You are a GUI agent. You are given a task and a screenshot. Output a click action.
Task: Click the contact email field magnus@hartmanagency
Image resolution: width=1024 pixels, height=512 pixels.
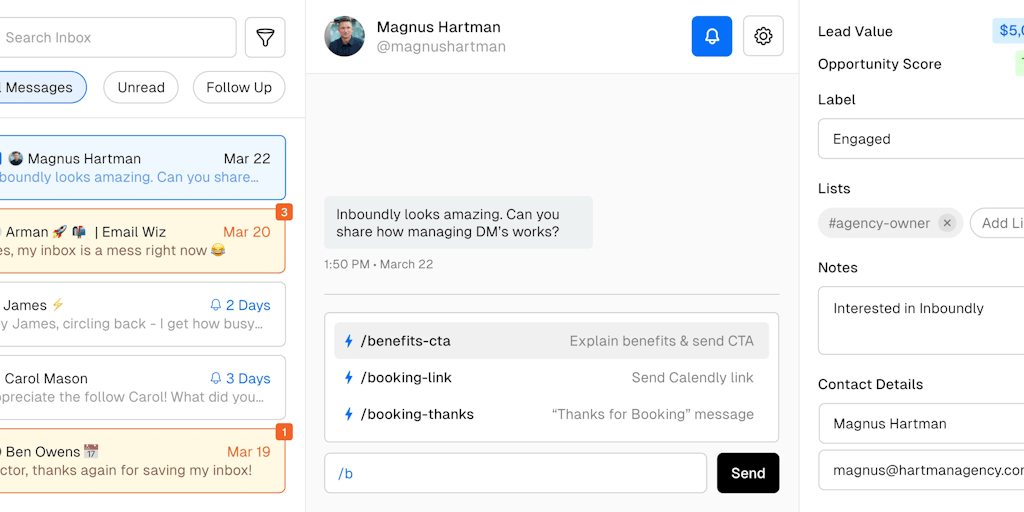coord(921,470)
